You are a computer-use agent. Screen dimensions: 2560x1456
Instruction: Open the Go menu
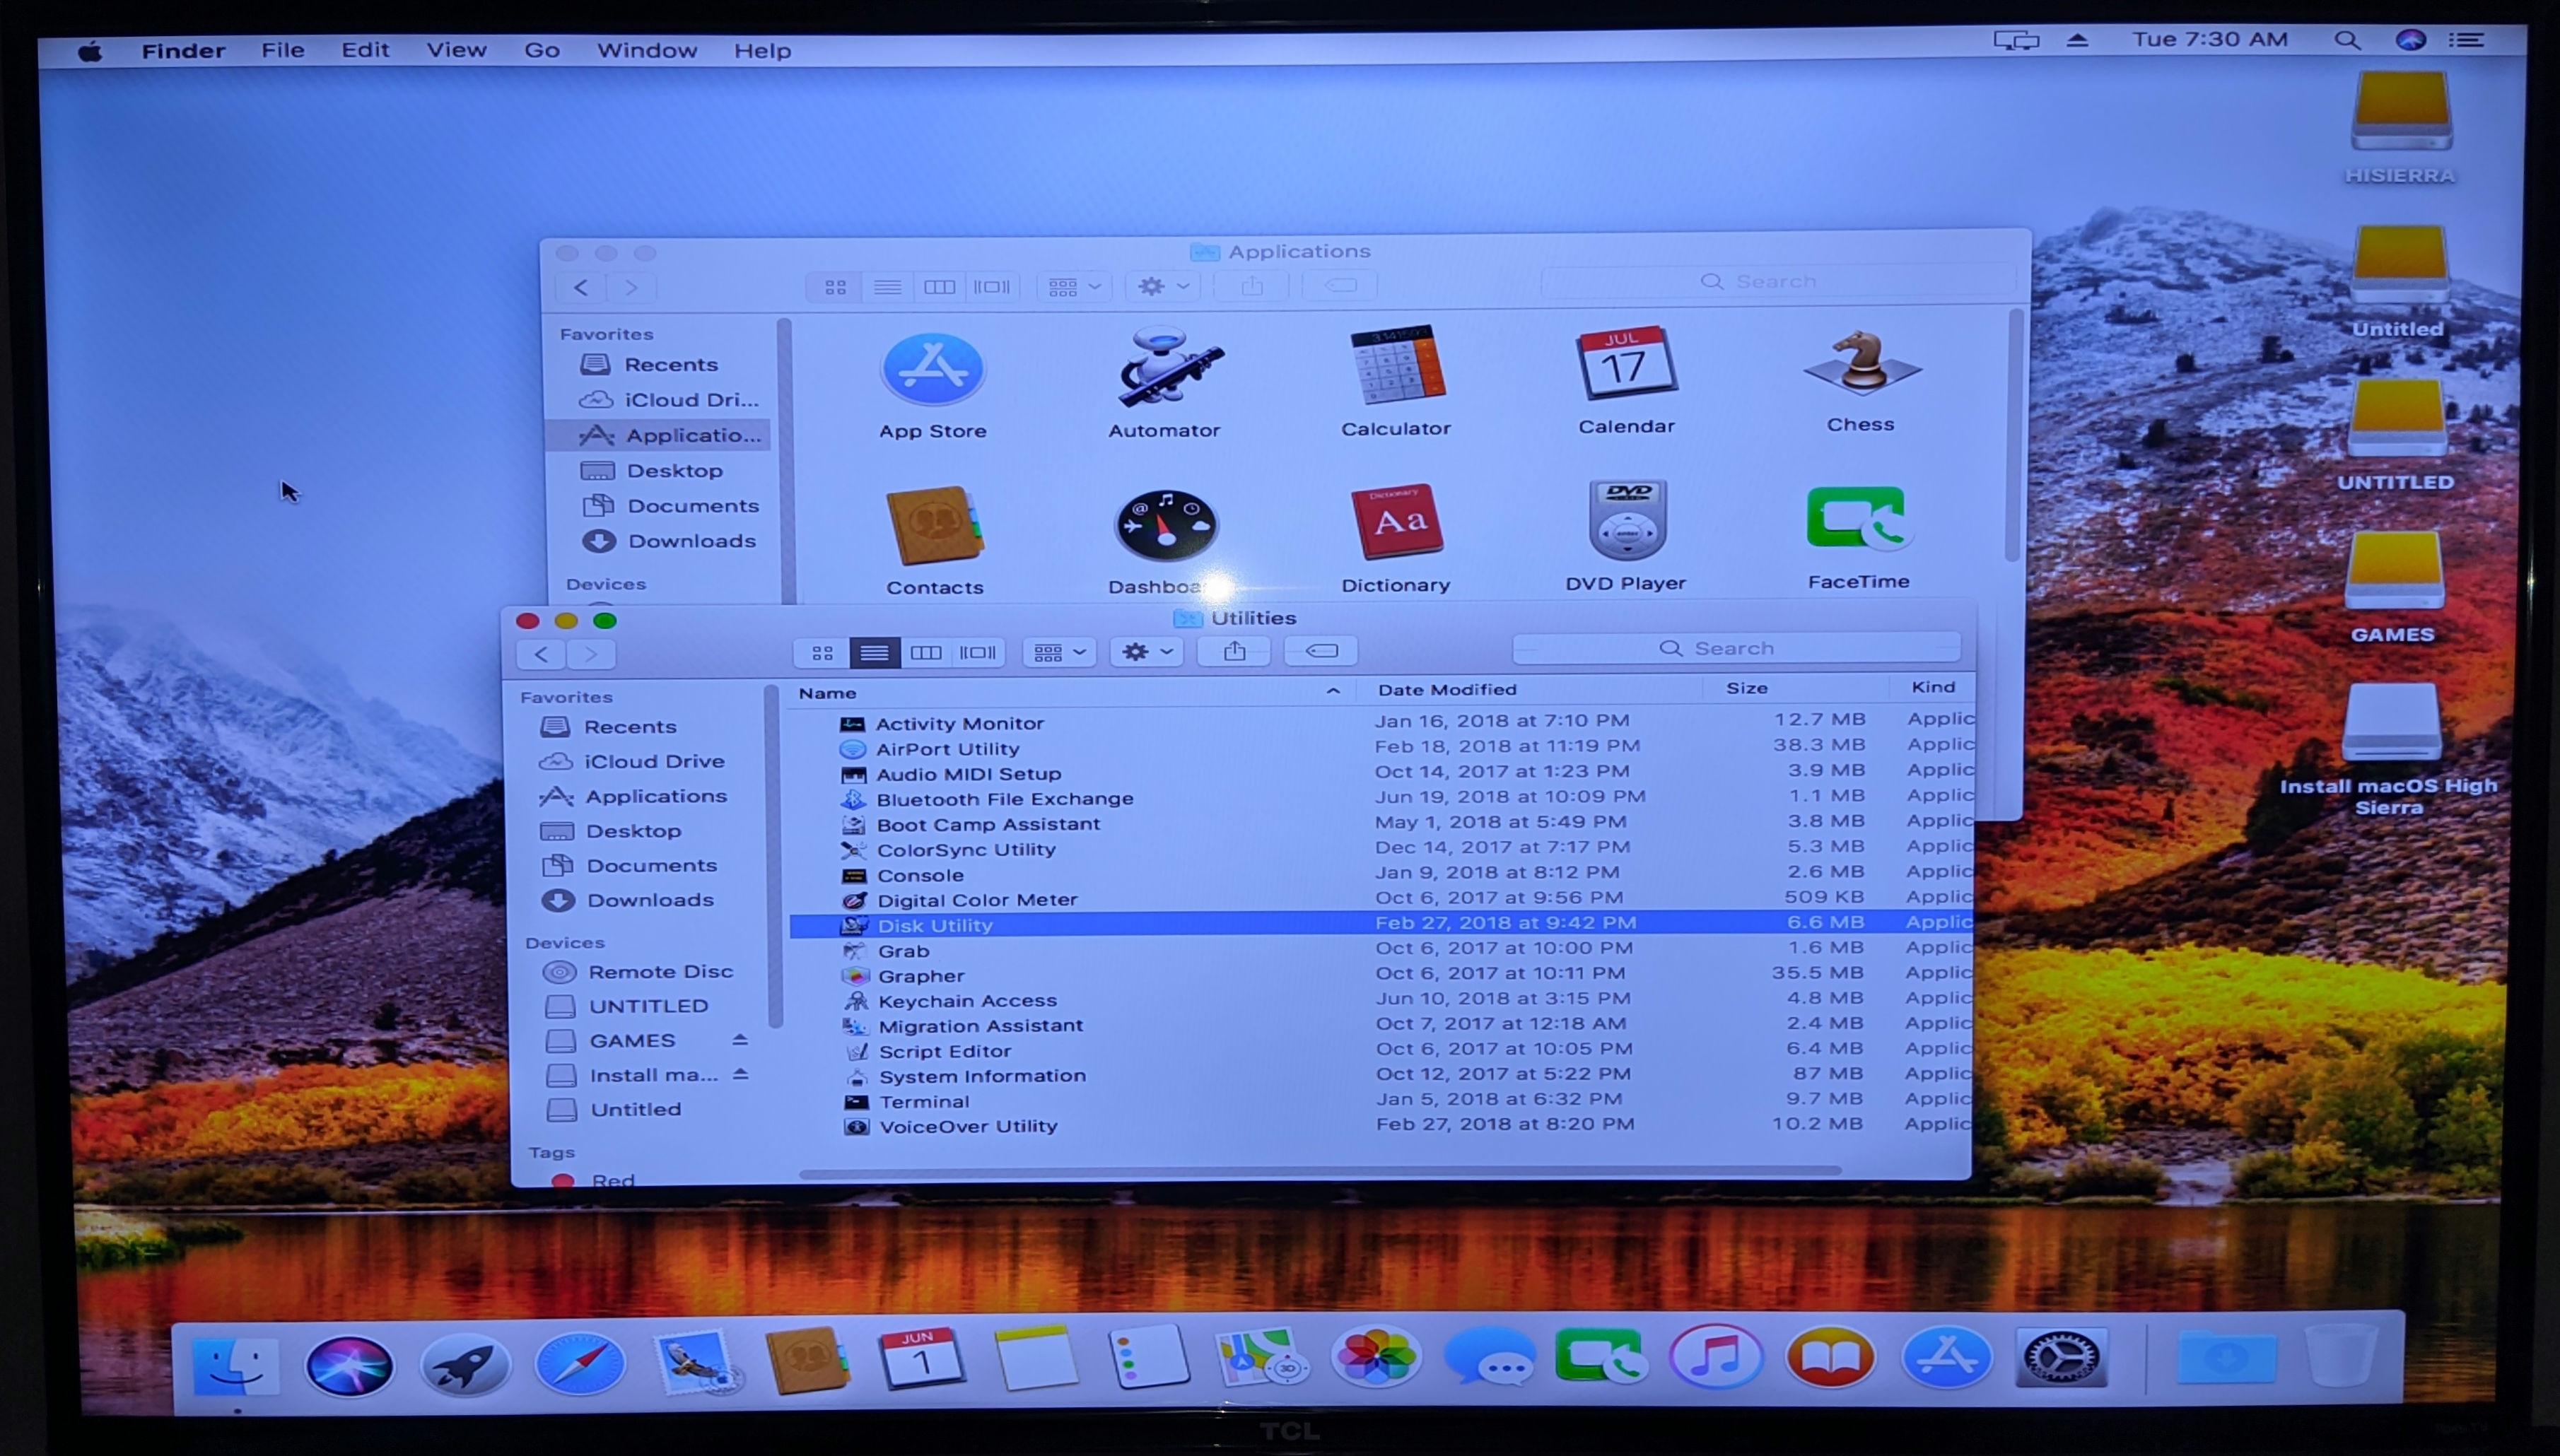541,50
